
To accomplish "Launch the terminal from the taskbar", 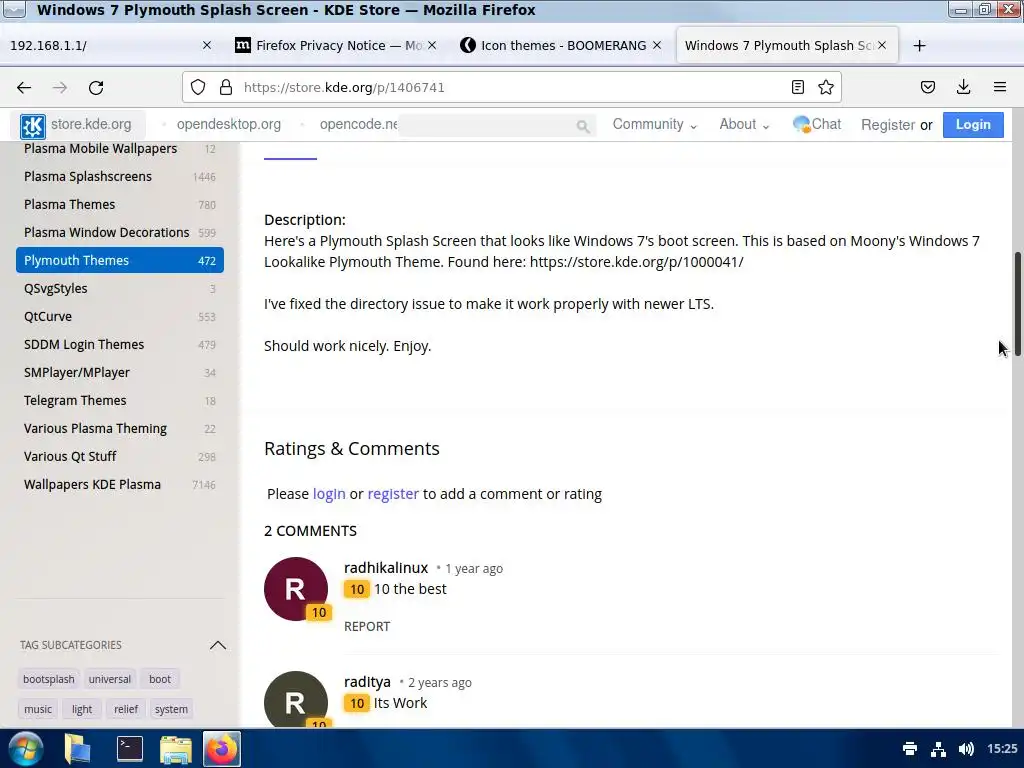I will pyautogui.click(x=130, y=749).
